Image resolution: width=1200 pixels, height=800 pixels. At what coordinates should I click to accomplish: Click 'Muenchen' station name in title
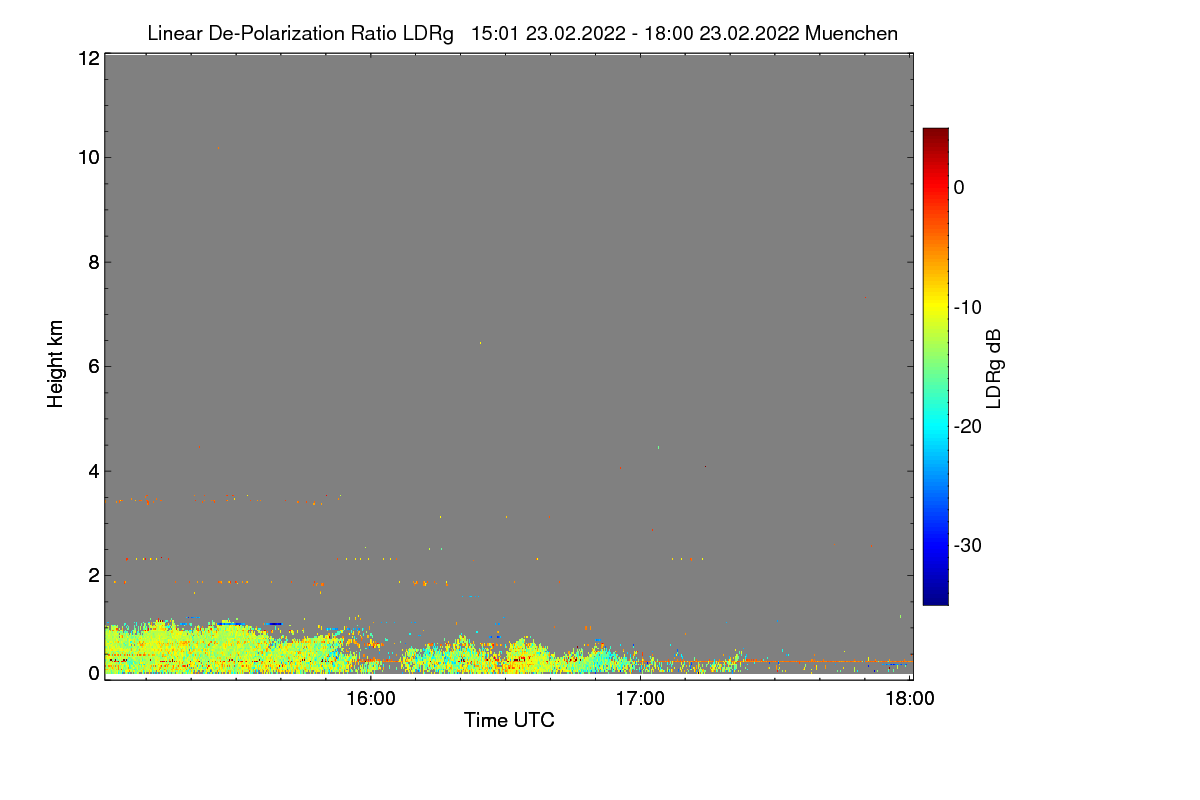click(851, 34)
